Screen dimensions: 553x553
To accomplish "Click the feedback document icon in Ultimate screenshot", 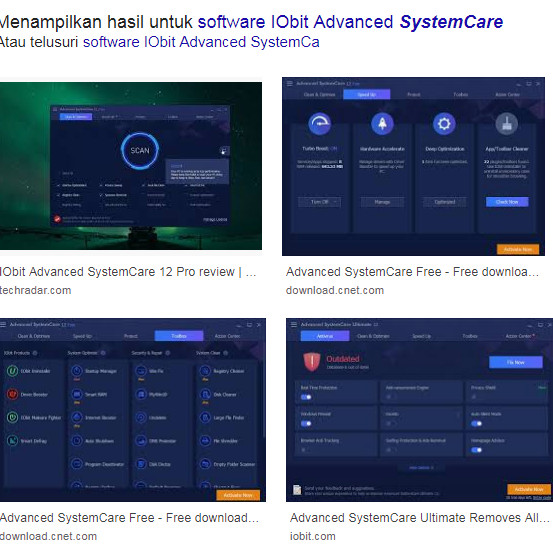I will [297, 490].
